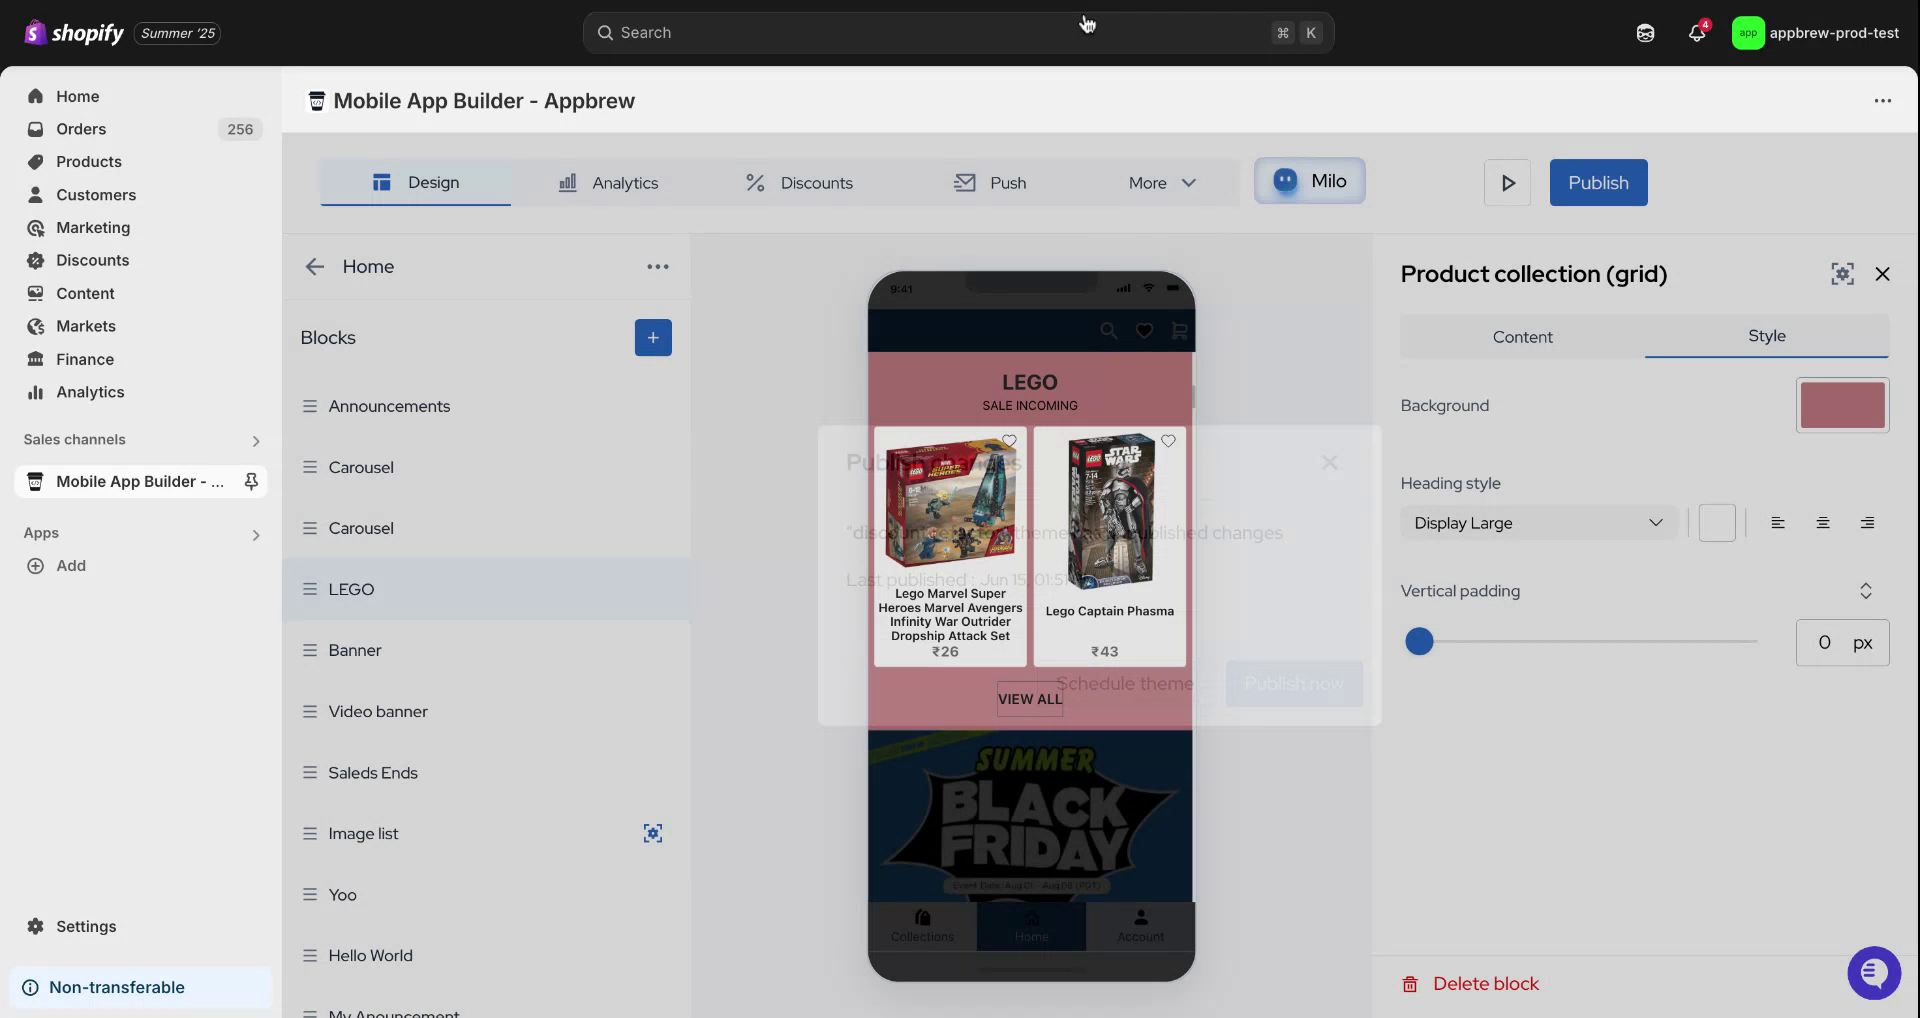Expand the Sales channels section

click(256, 441)
